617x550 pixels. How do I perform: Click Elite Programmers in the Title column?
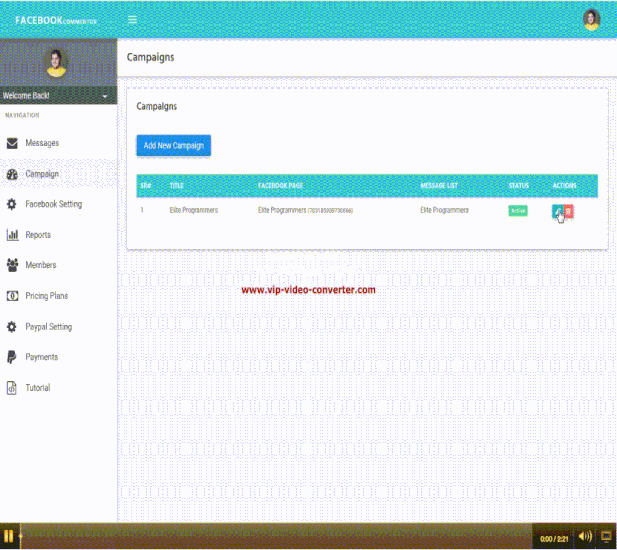point(194,210)
